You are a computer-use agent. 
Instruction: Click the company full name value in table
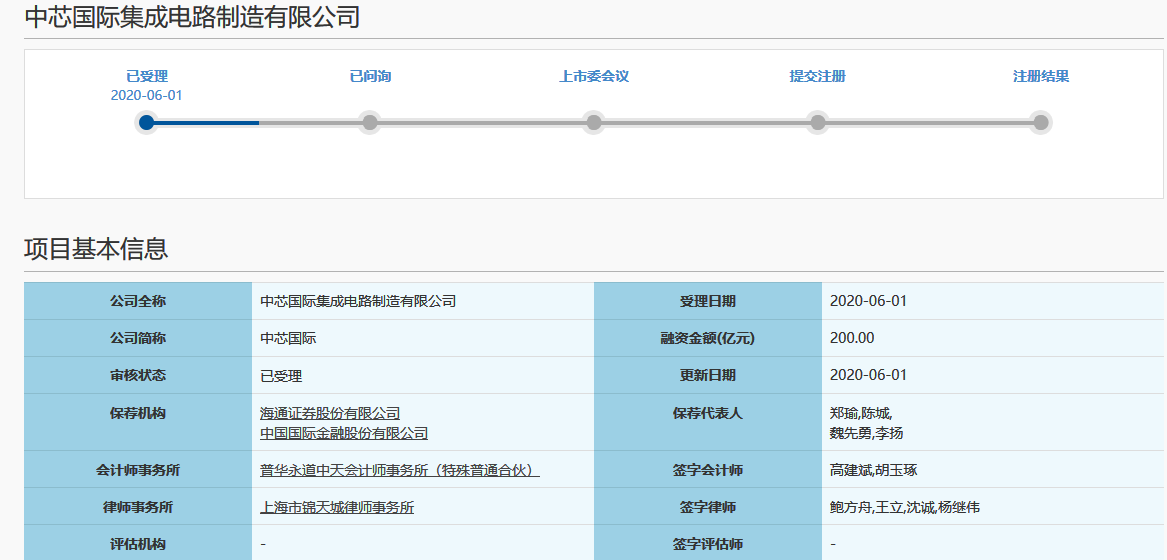pos(358,302)
